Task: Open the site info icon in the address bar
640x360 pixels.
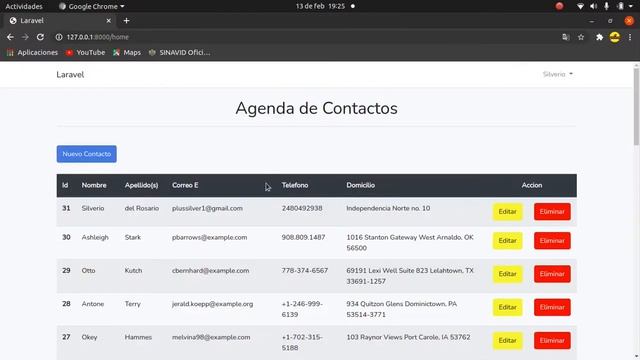Action: 59,37
